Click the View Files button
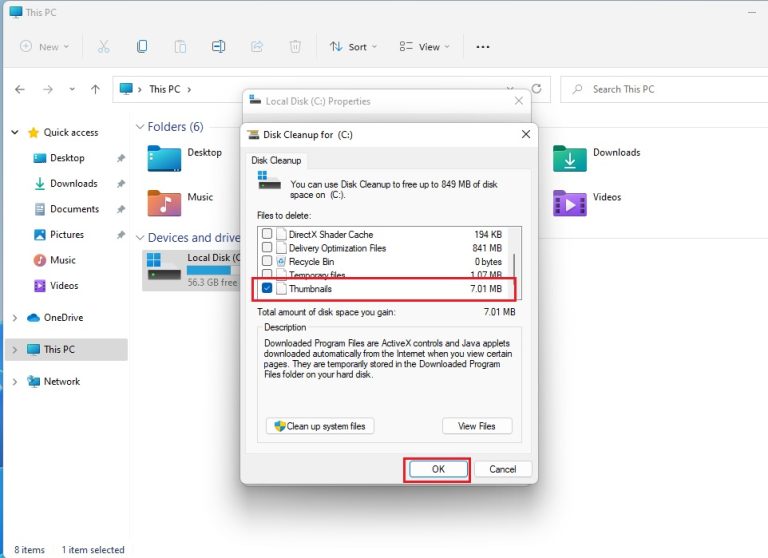This screenshot has width=768, height=558. 477,426
